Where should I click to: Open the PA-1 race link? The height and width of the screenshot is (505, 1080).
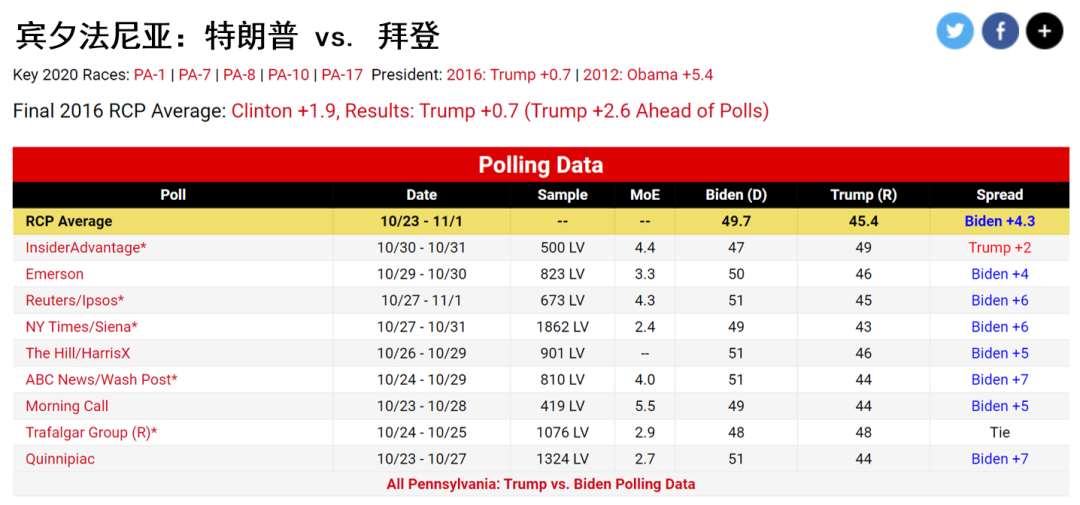click(x=149, y=75)
